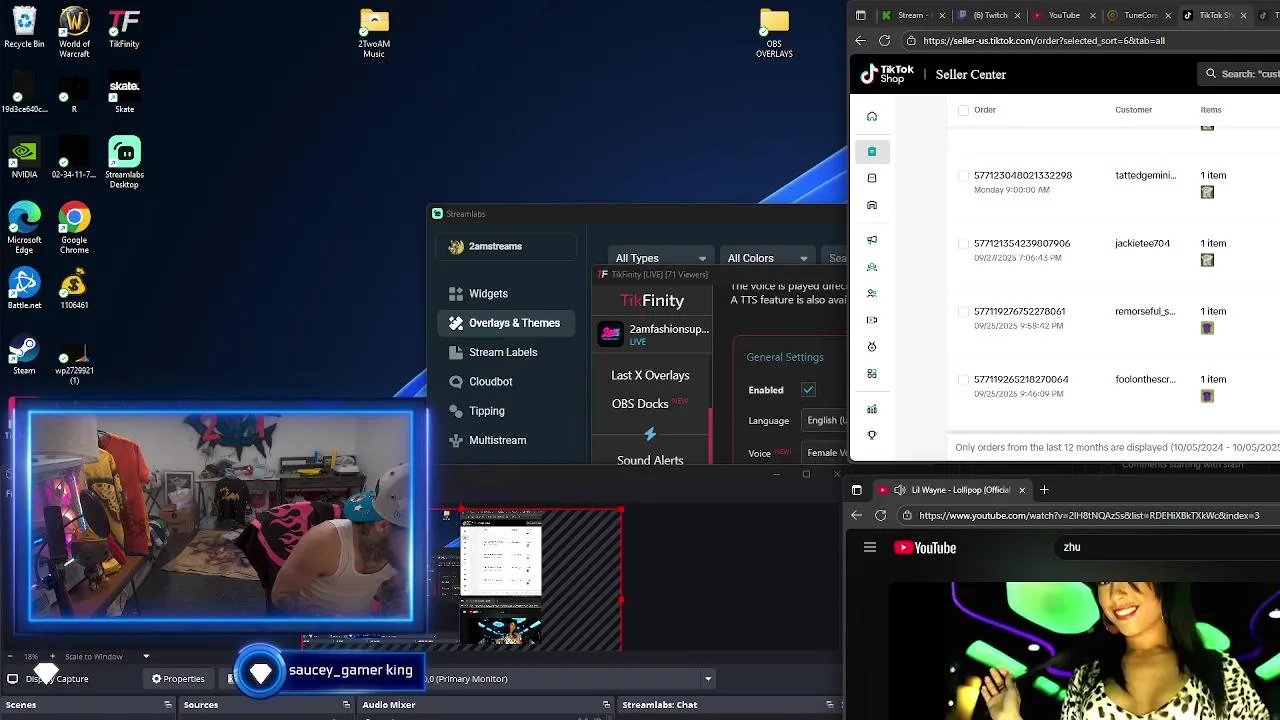Click the item thumbnail for tattedgemini order
Image resolution: width=1280 pixels, height=720 pixels.
(1207, 192)
